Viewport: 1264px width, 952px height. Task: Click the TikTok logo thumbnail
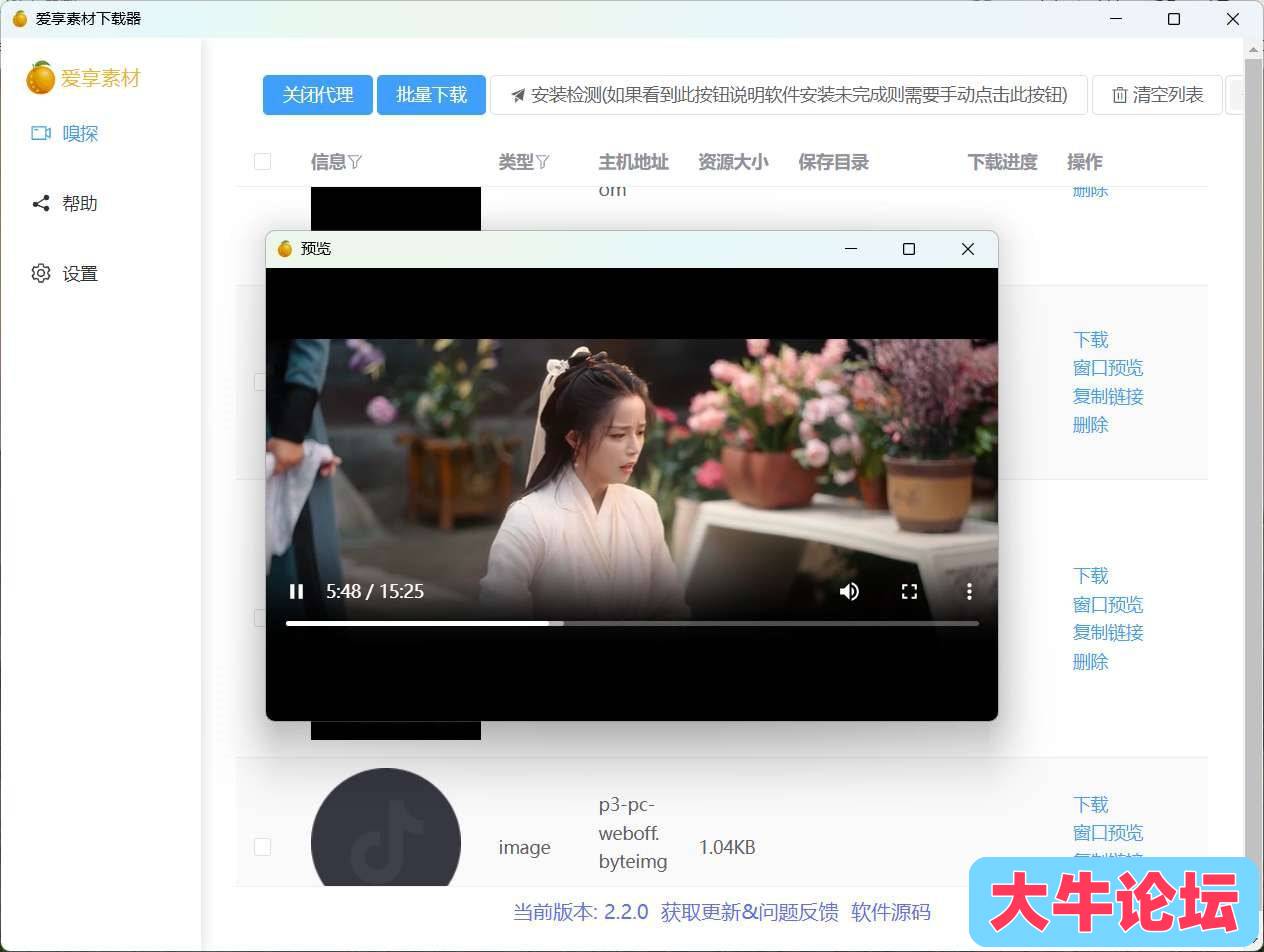coord(386,828)
